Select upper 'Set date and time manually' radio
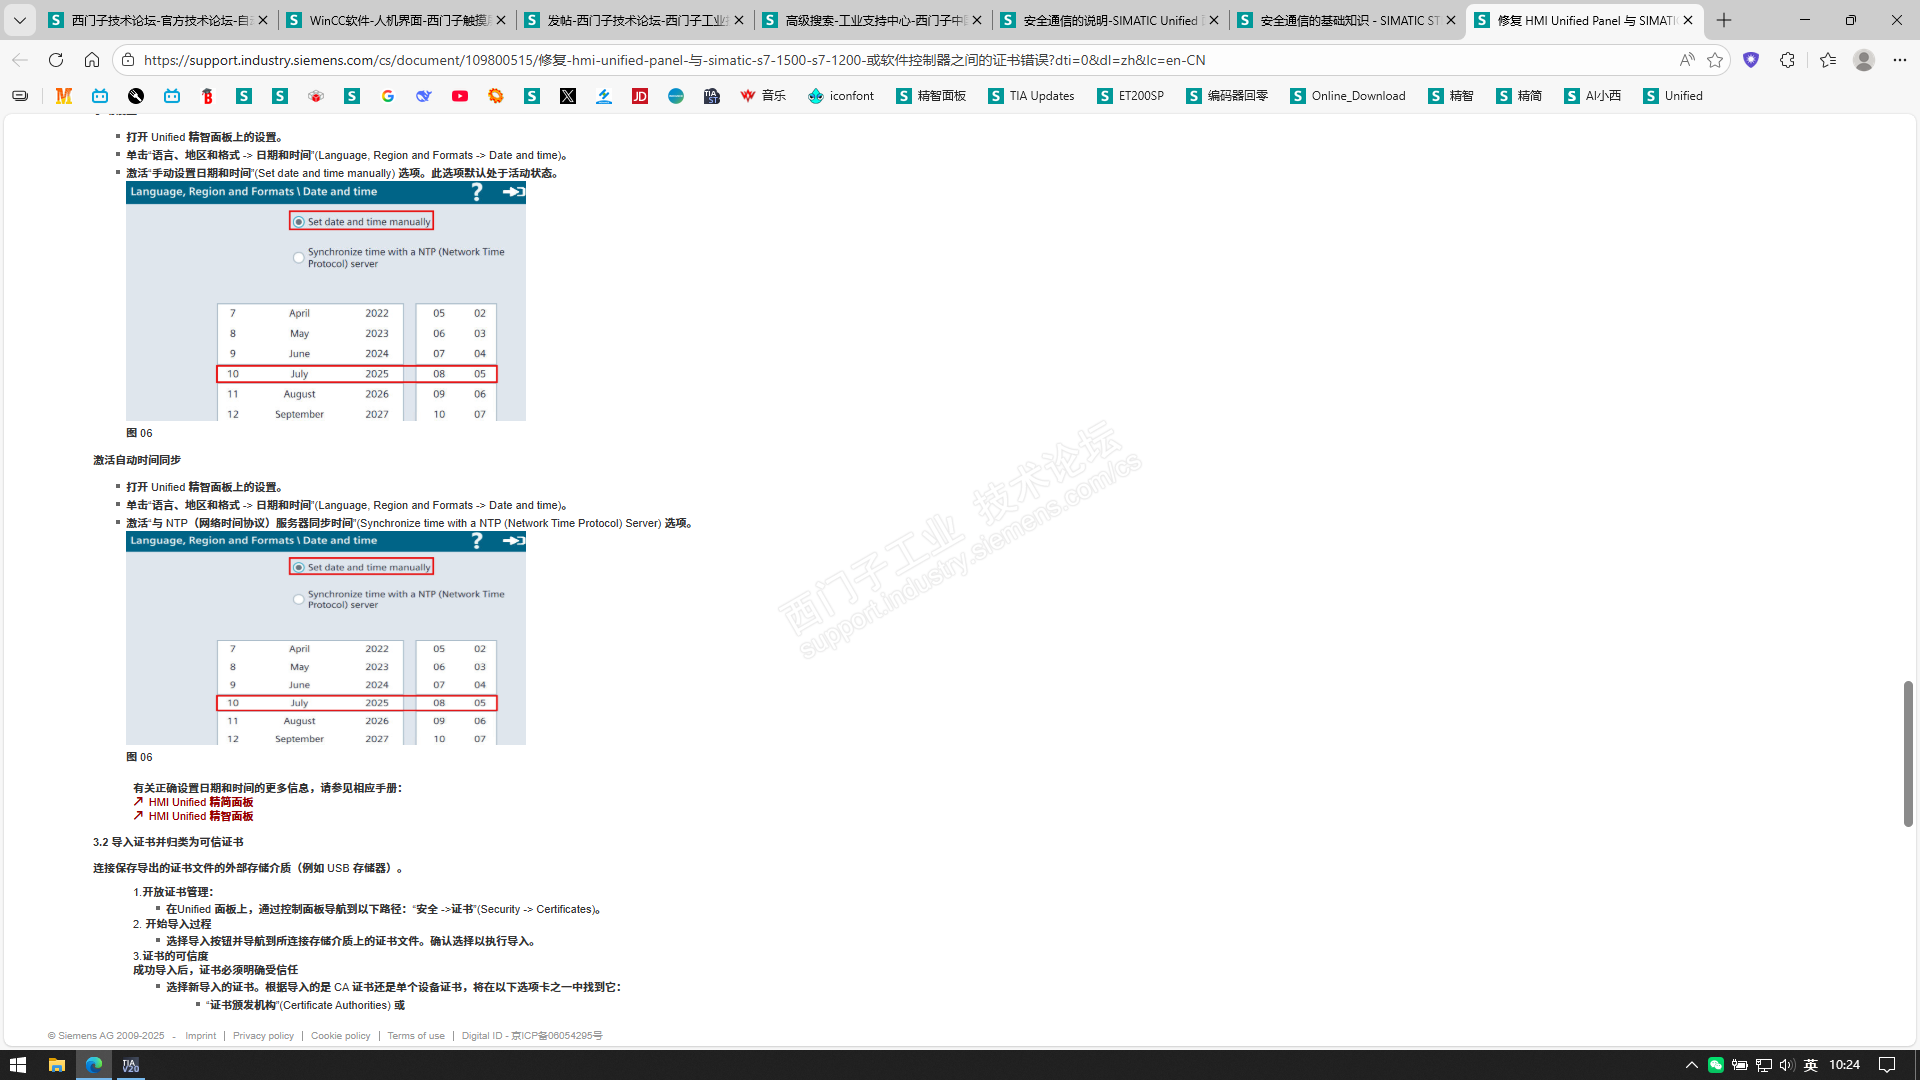Image resolution: width=1920 pixels, height=1080 pixels. pyautogui.click(x=299, y=222)
